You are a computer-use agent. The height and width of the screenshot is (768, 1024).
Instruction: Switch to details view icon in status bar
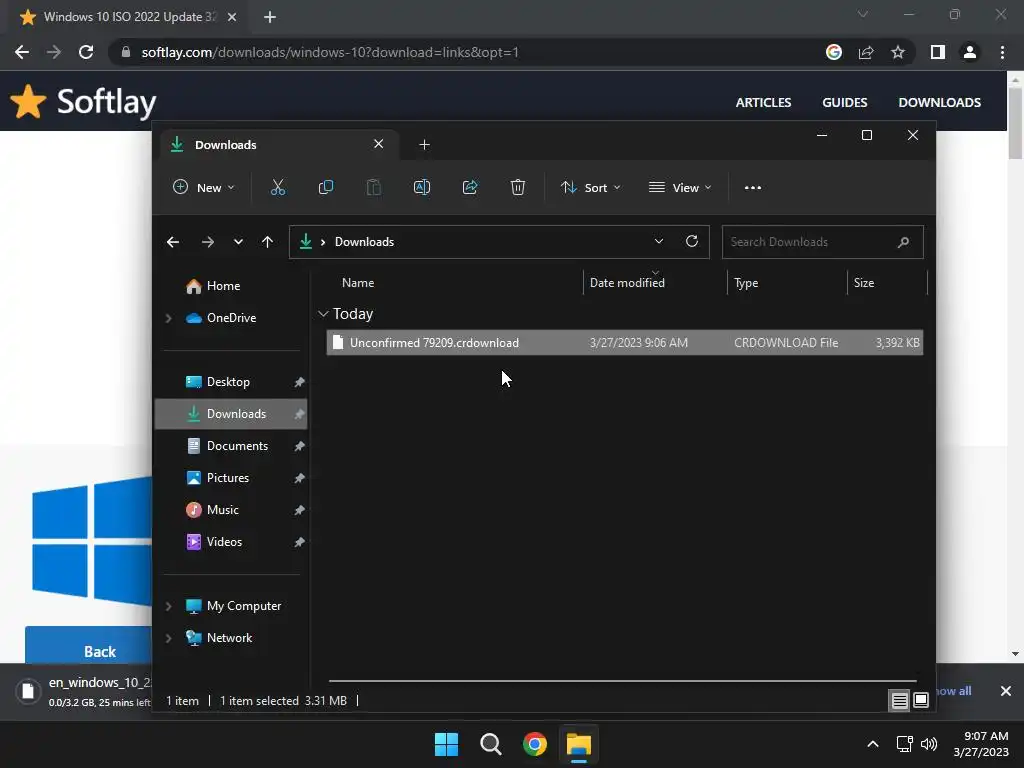[x=899, y=701]
